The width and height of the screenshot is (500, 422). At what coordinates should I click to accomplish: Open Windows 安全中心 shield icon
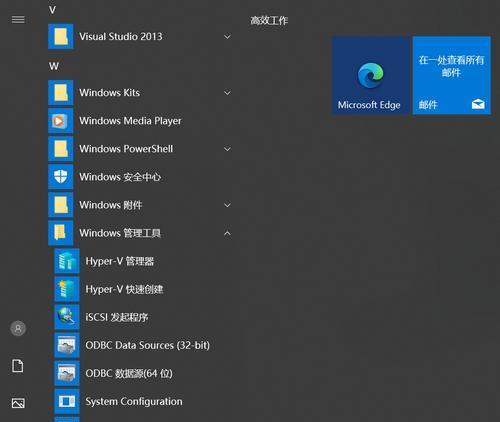click(x=61, y=177)
